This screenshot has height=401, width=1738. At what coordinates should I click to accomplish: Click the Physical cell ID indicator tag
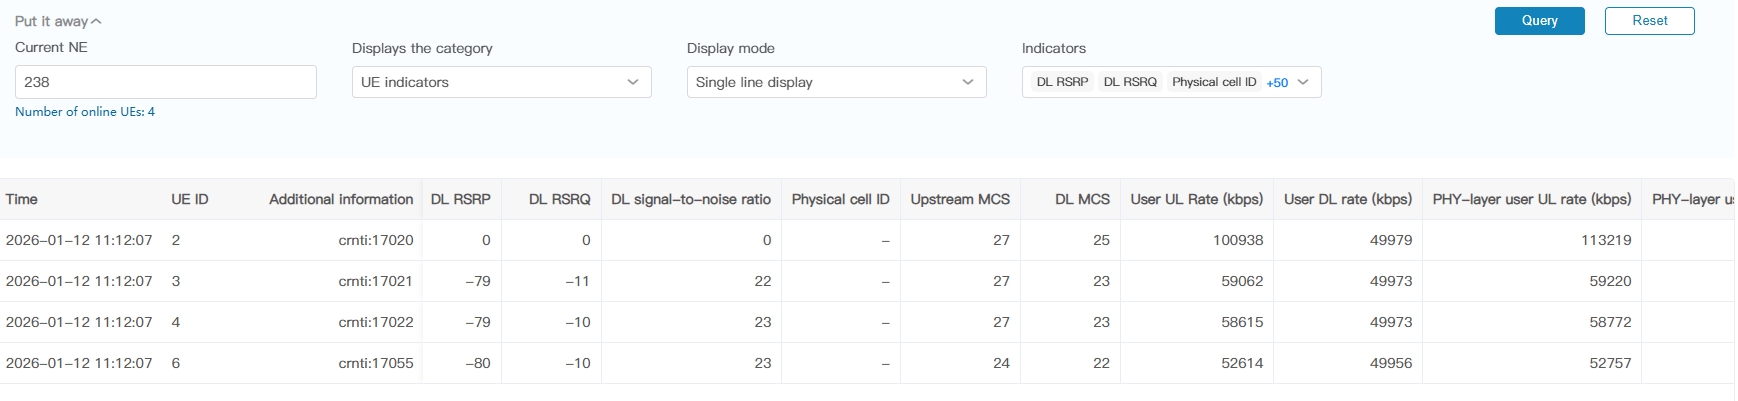tap(1214, 82)
